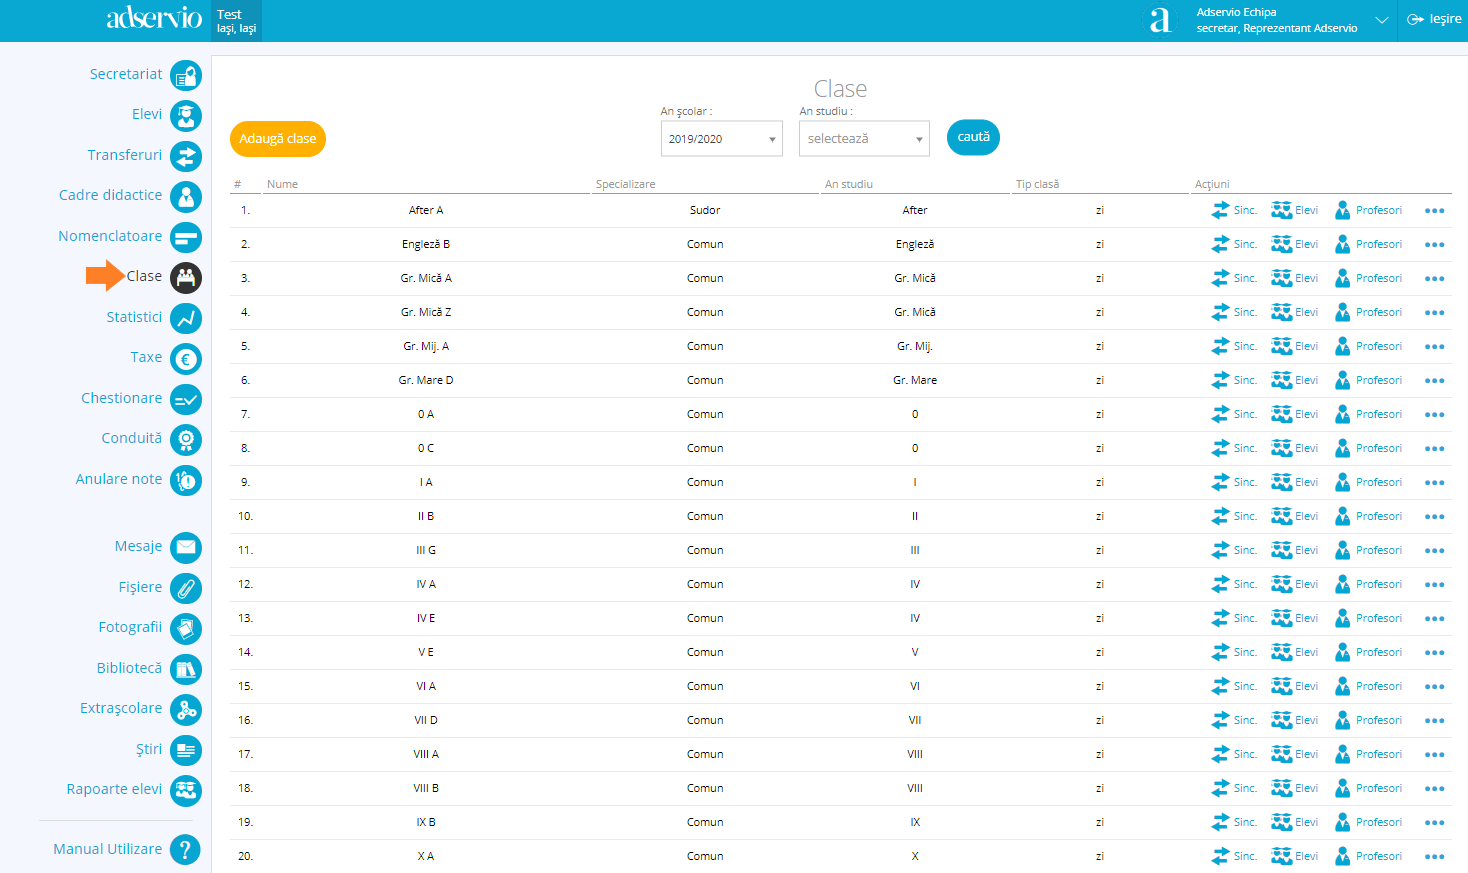Open the Mesaje envelope icon
Screen dimensions: 1468x873
186,548
